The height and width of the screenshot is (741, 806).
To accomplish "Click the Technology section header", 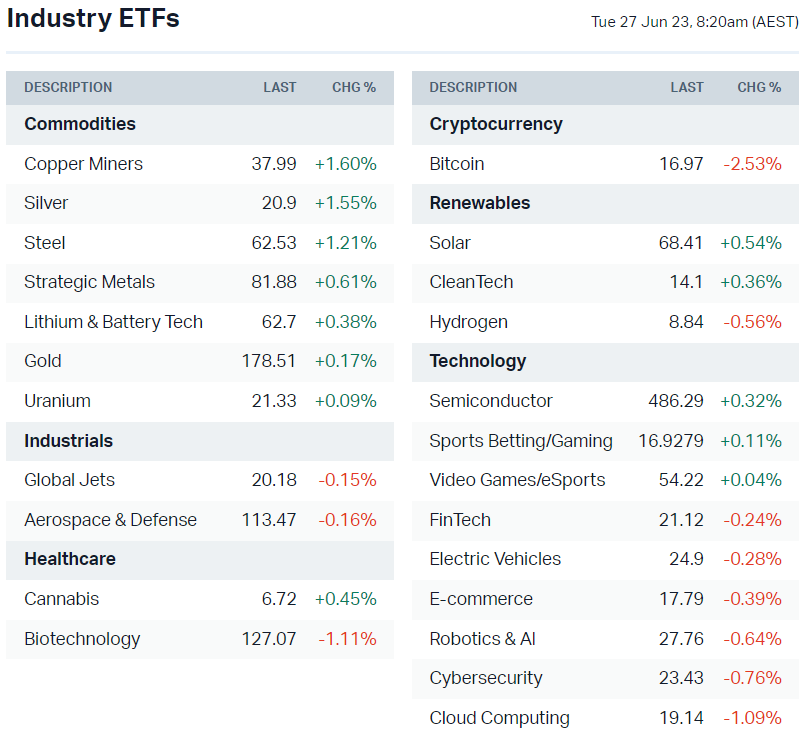I will (477, 361).
